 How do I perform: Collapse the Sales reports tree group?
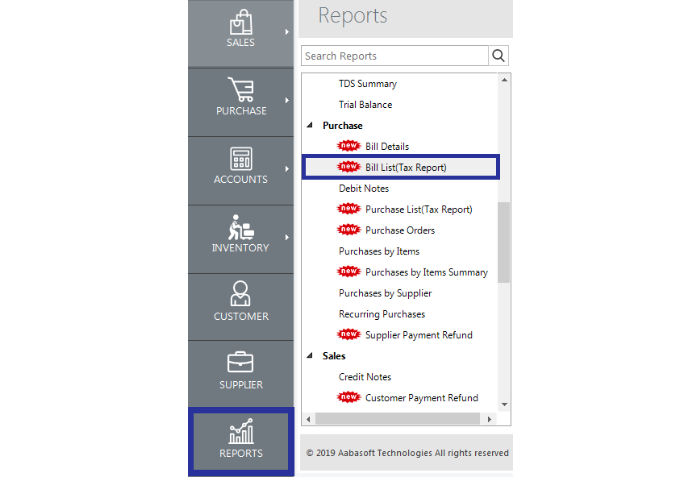(309, 356)
